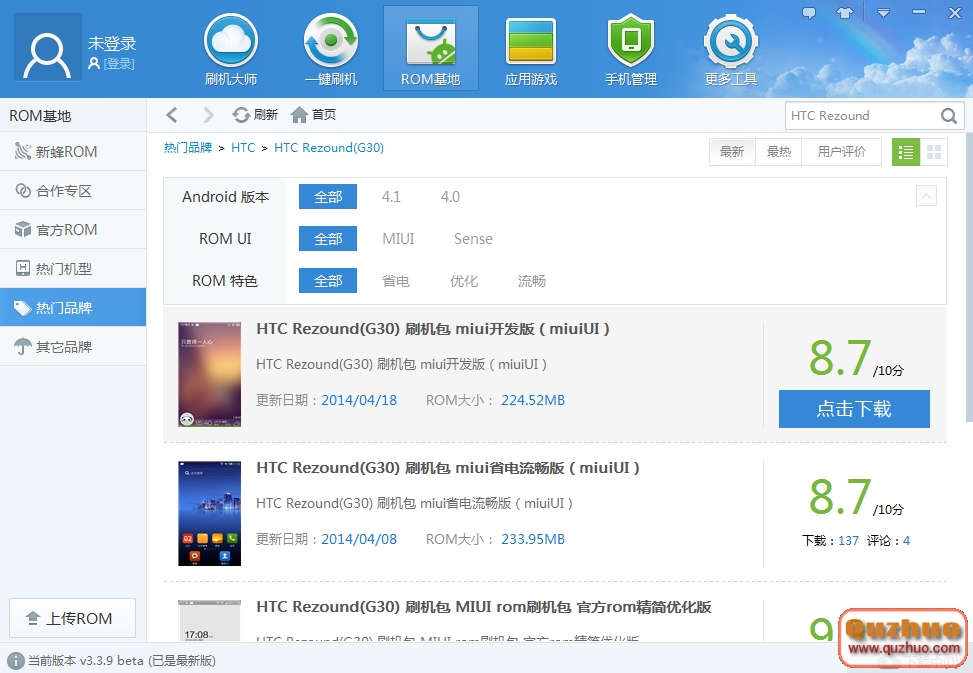973x673 pixels.
Task: Open the title bar dropdown arrow
Action: 882,13
